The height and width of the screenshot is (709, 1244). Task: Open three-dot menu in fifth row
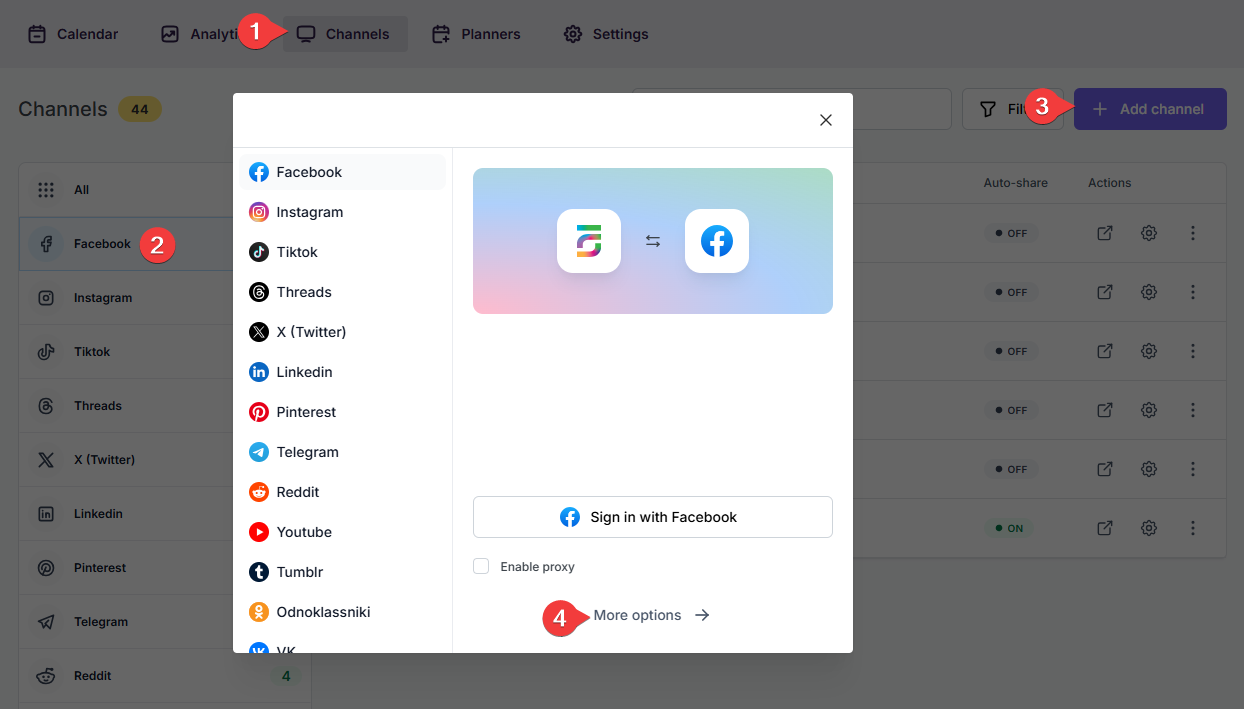[x=1193, y=469]
